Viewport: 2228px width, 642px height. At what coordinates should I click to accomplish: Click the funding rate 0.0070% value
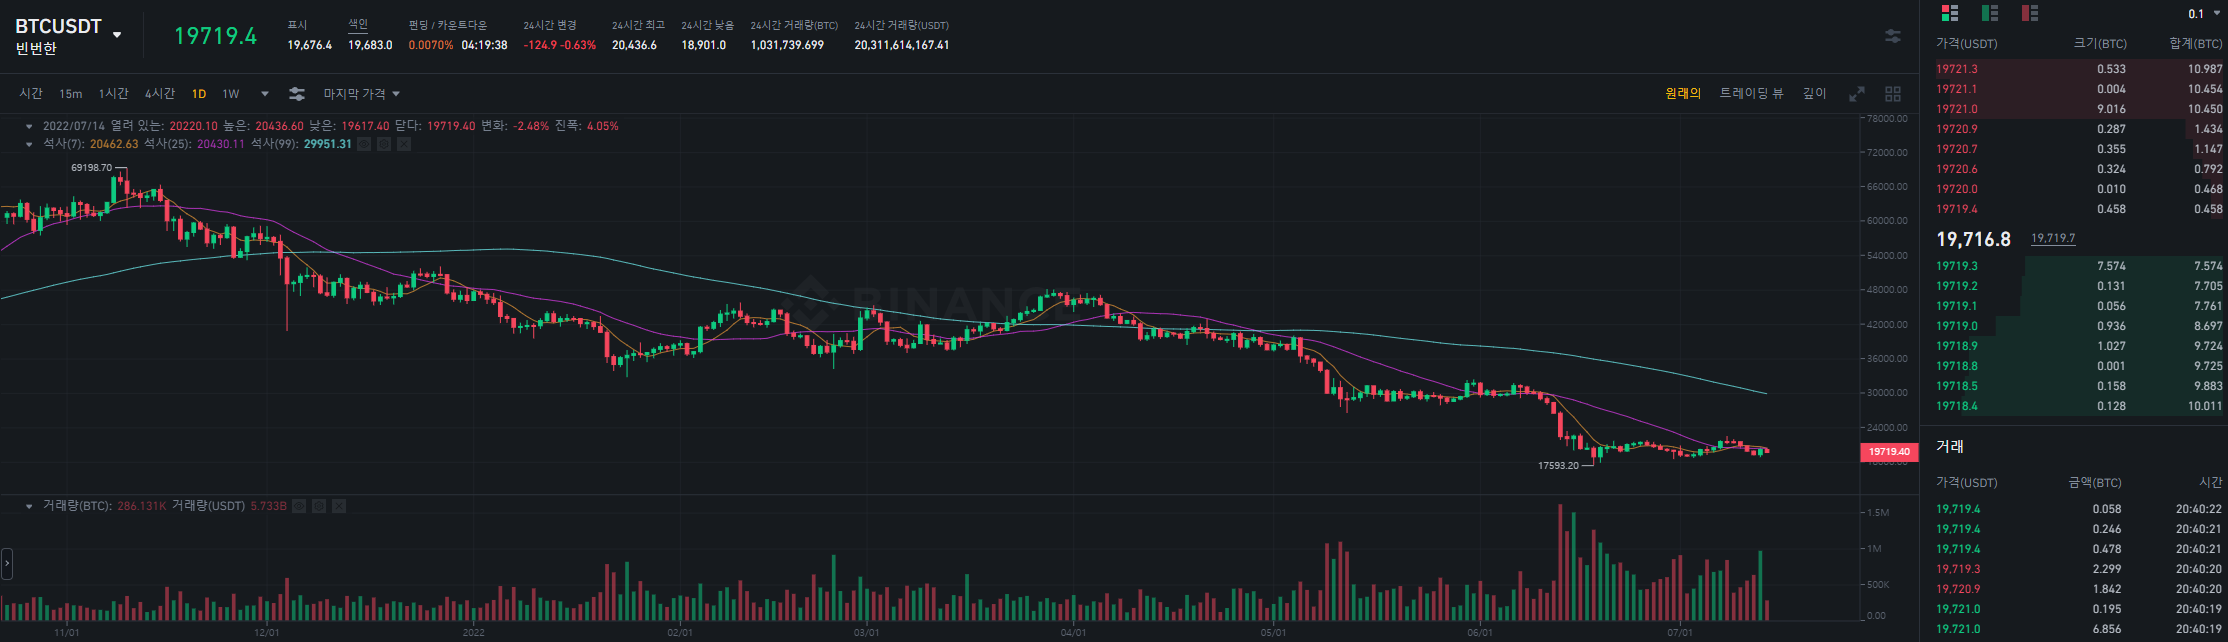point(430,45)
